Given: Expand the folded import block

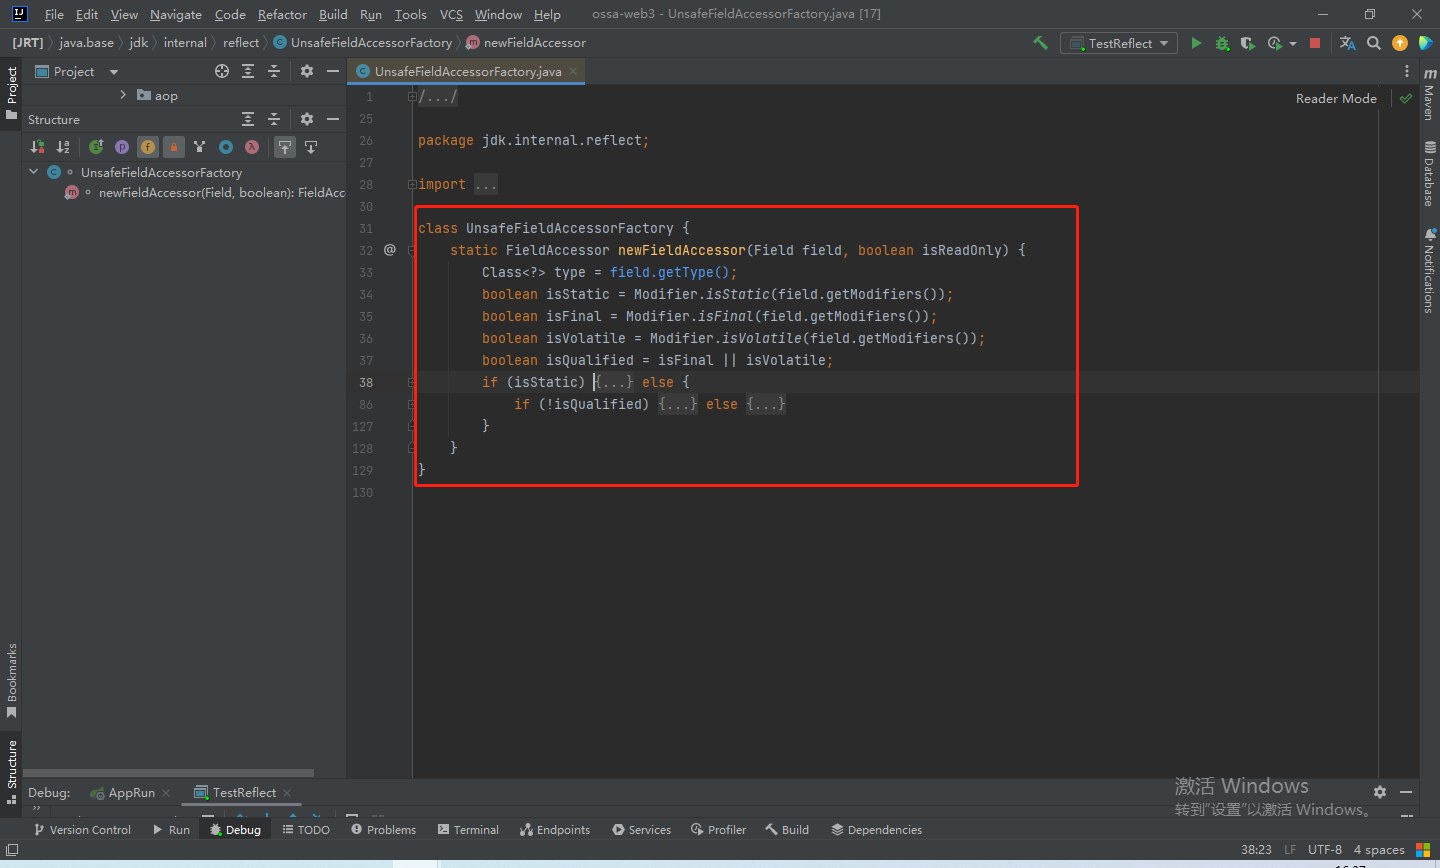Looking at the screenshot, I should coord(485,184).
